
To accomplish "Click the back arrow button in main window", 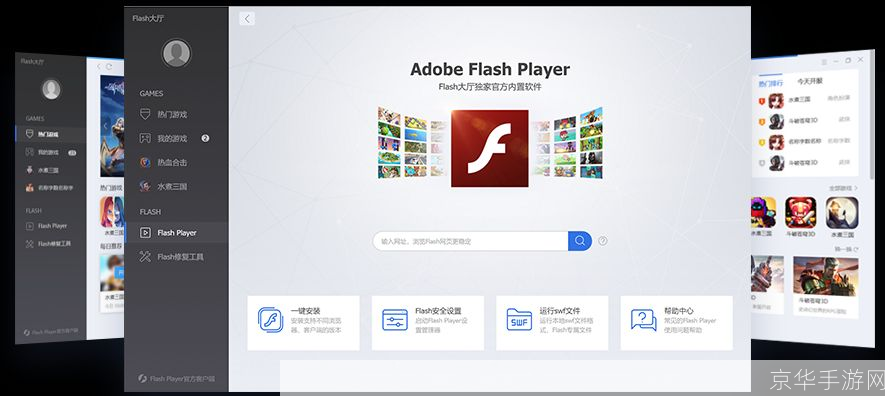I will pos(247,19).
